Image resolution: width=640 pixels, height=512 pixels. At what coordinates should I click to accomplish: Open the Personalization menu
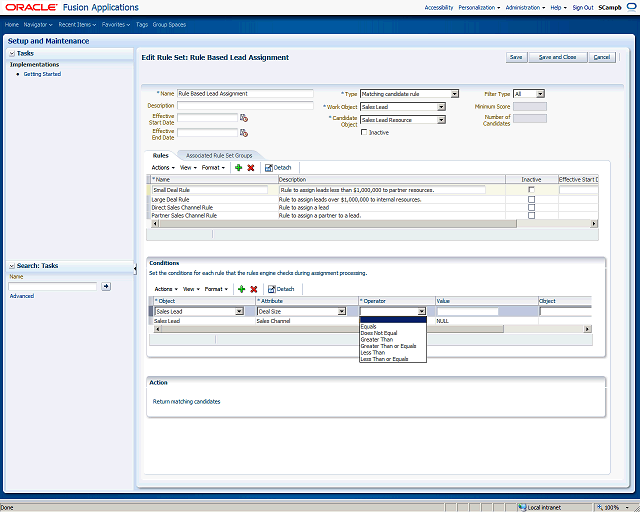click(x=479, y=7)
